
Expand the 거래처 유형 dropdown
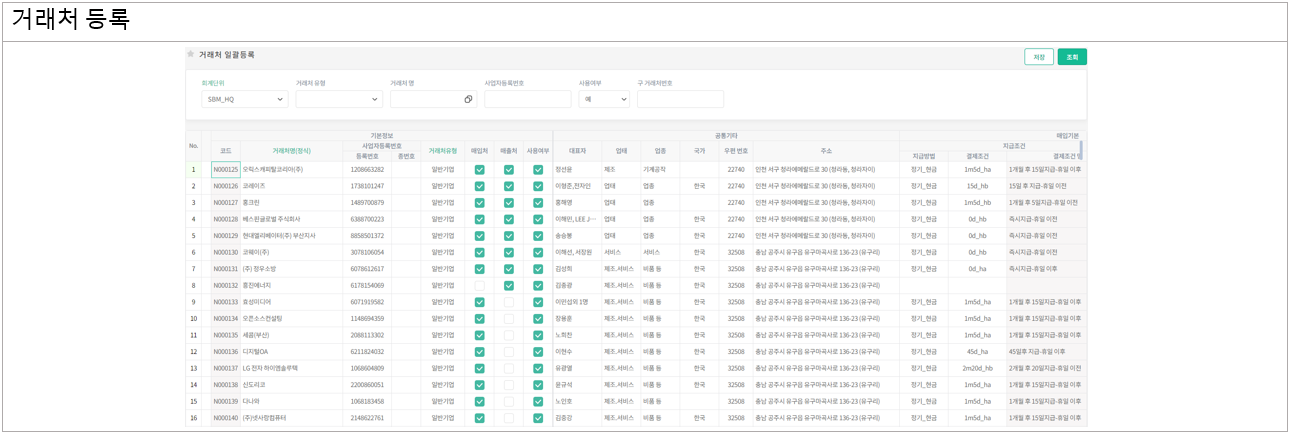(338, 100)
